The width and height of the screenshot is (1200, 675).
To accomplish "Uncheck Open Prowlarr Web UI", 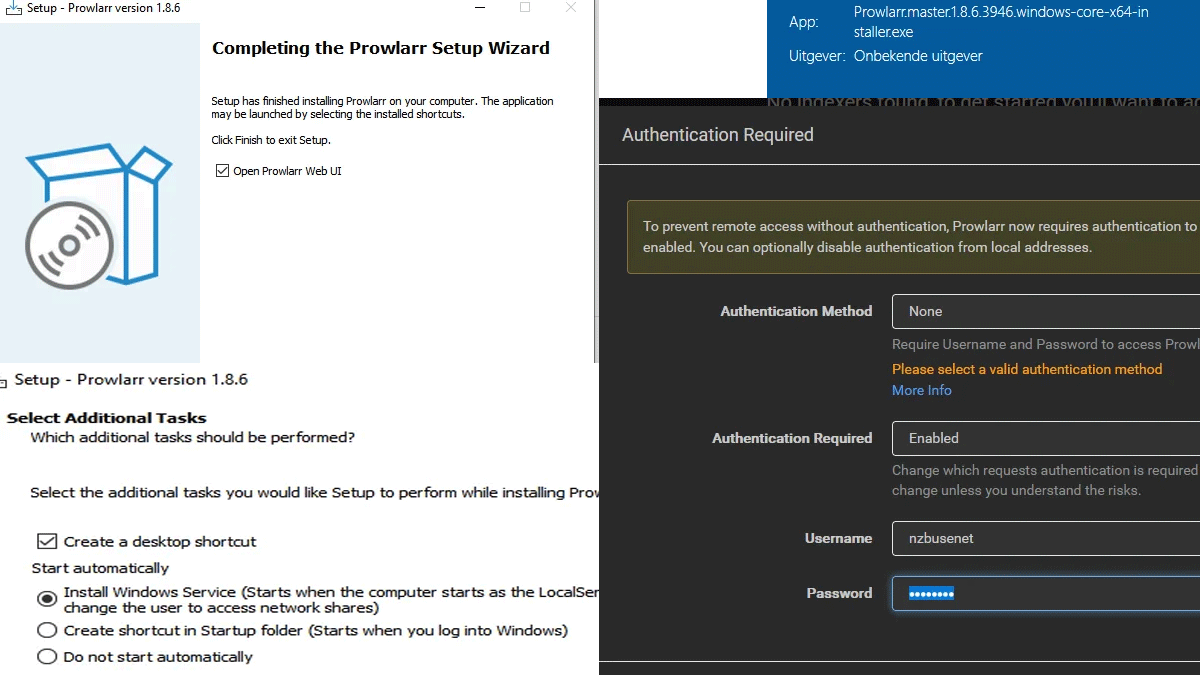I will 222,171.
